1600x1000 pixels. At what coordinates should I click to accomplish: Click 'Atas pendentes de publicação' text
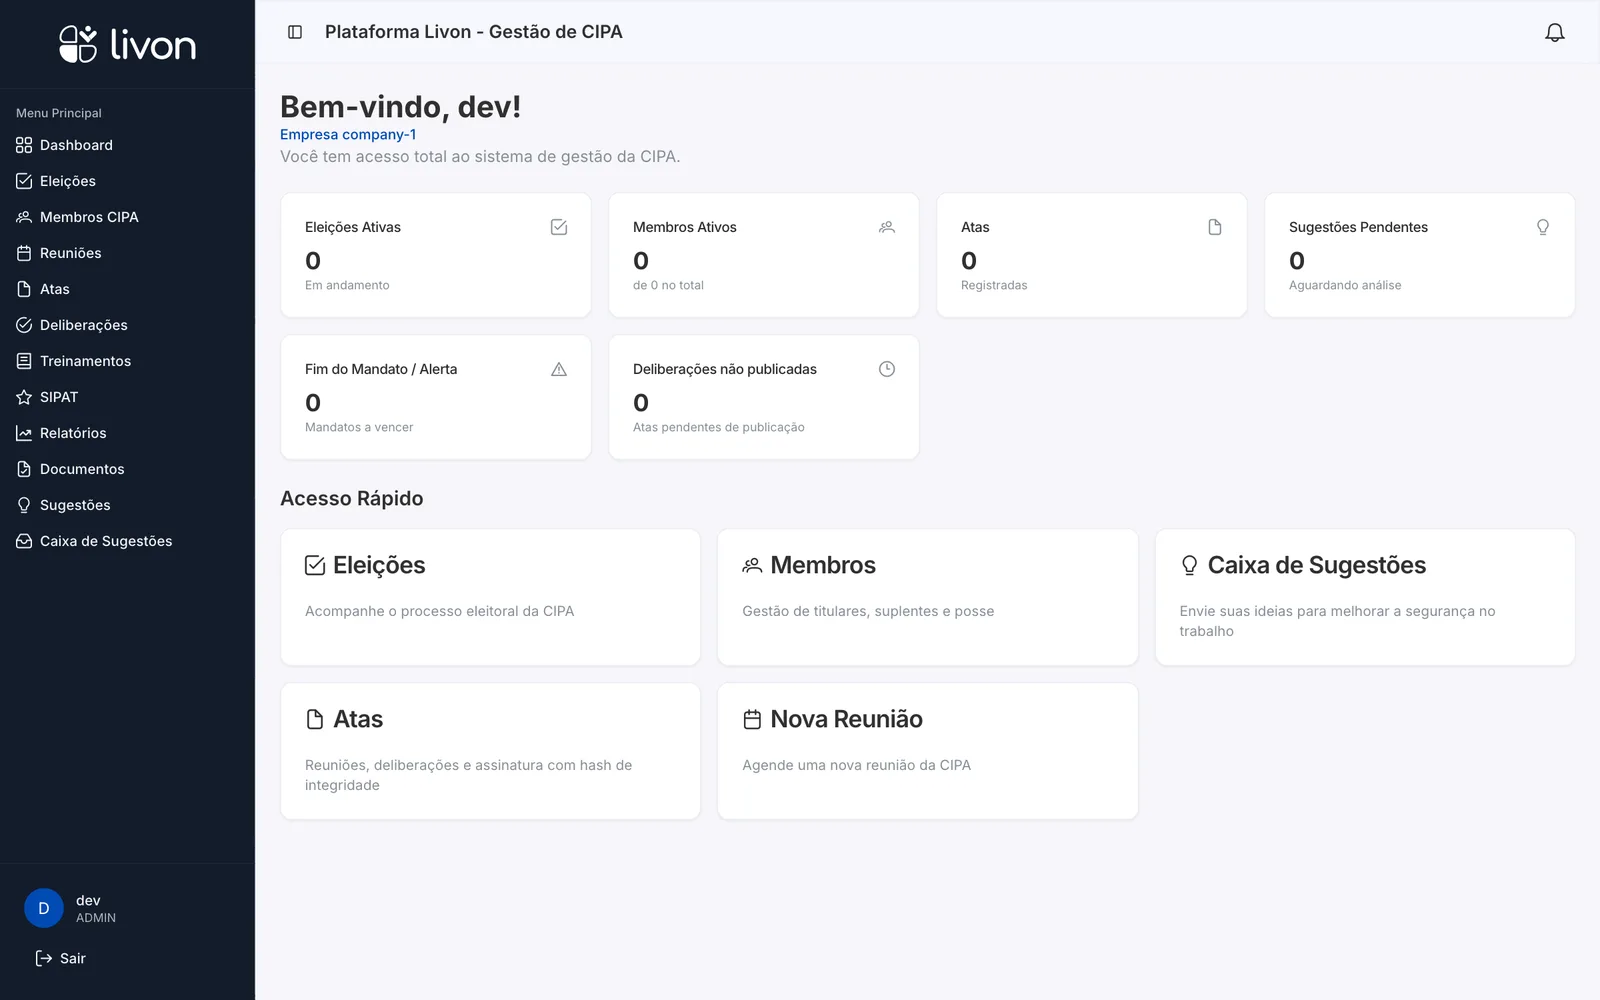719,427
